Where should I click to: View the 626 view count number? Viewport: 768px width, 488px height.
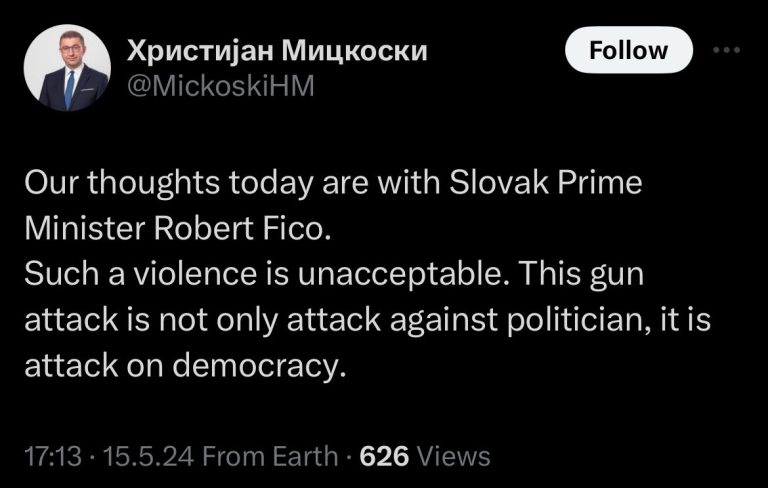tap(384, 456)
